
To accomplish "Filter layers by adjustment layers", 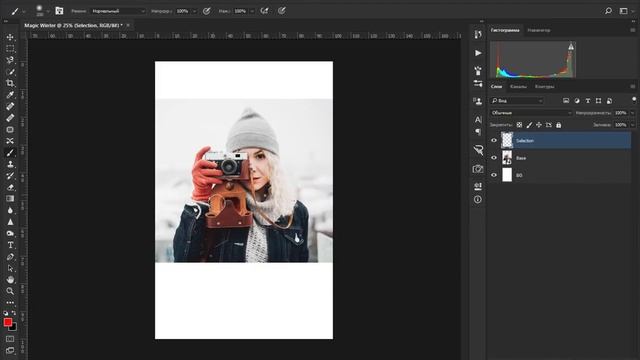I will [x=577, y=100].
